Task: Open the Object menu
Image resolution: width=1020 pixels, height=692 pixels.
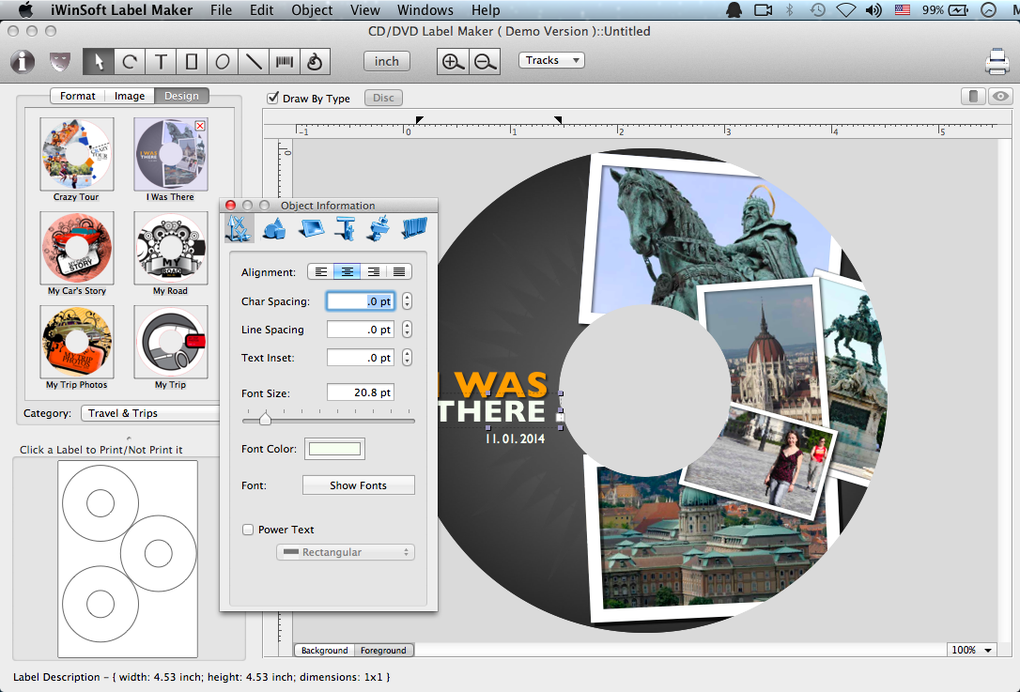Action: pyautogui.click(x=312, y=10)
